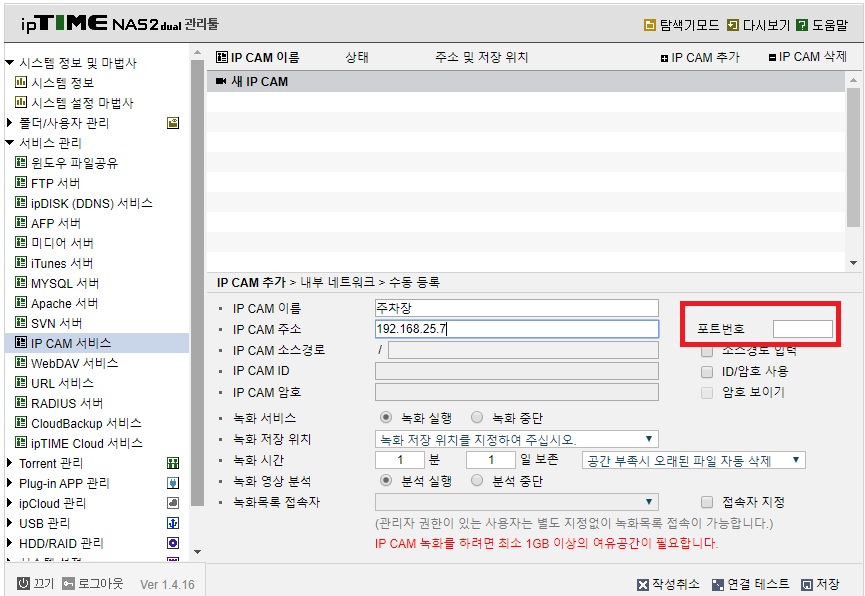Open the 공간 부족시 오래된 파일 자동 삭제 dropdown

pos(693,460)
